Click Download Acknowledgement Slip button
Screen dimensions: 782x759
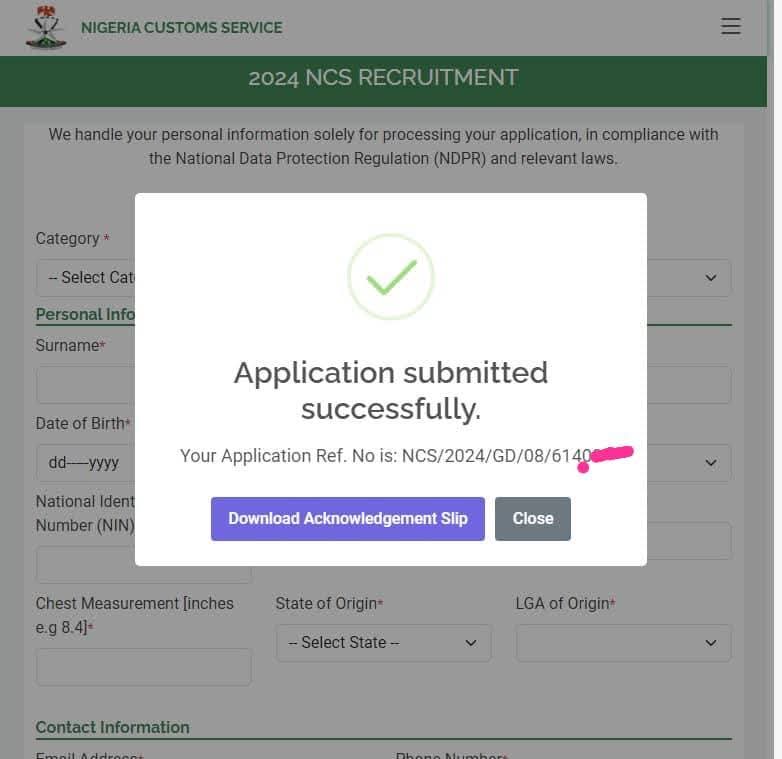click(347, 518)
